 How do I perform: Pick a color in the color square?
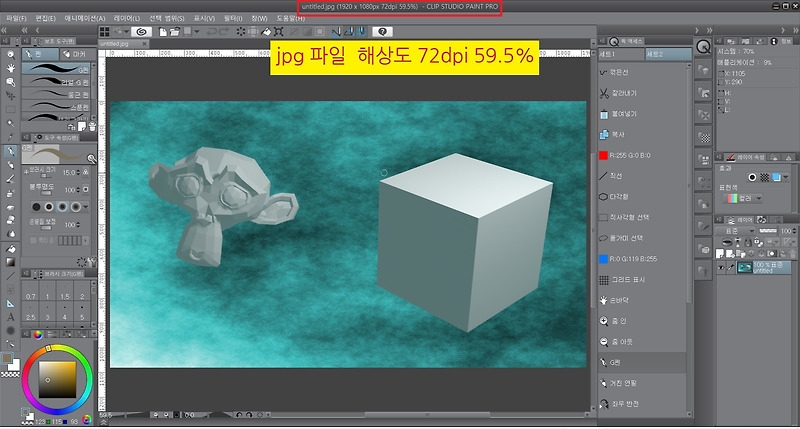point(58,380)
